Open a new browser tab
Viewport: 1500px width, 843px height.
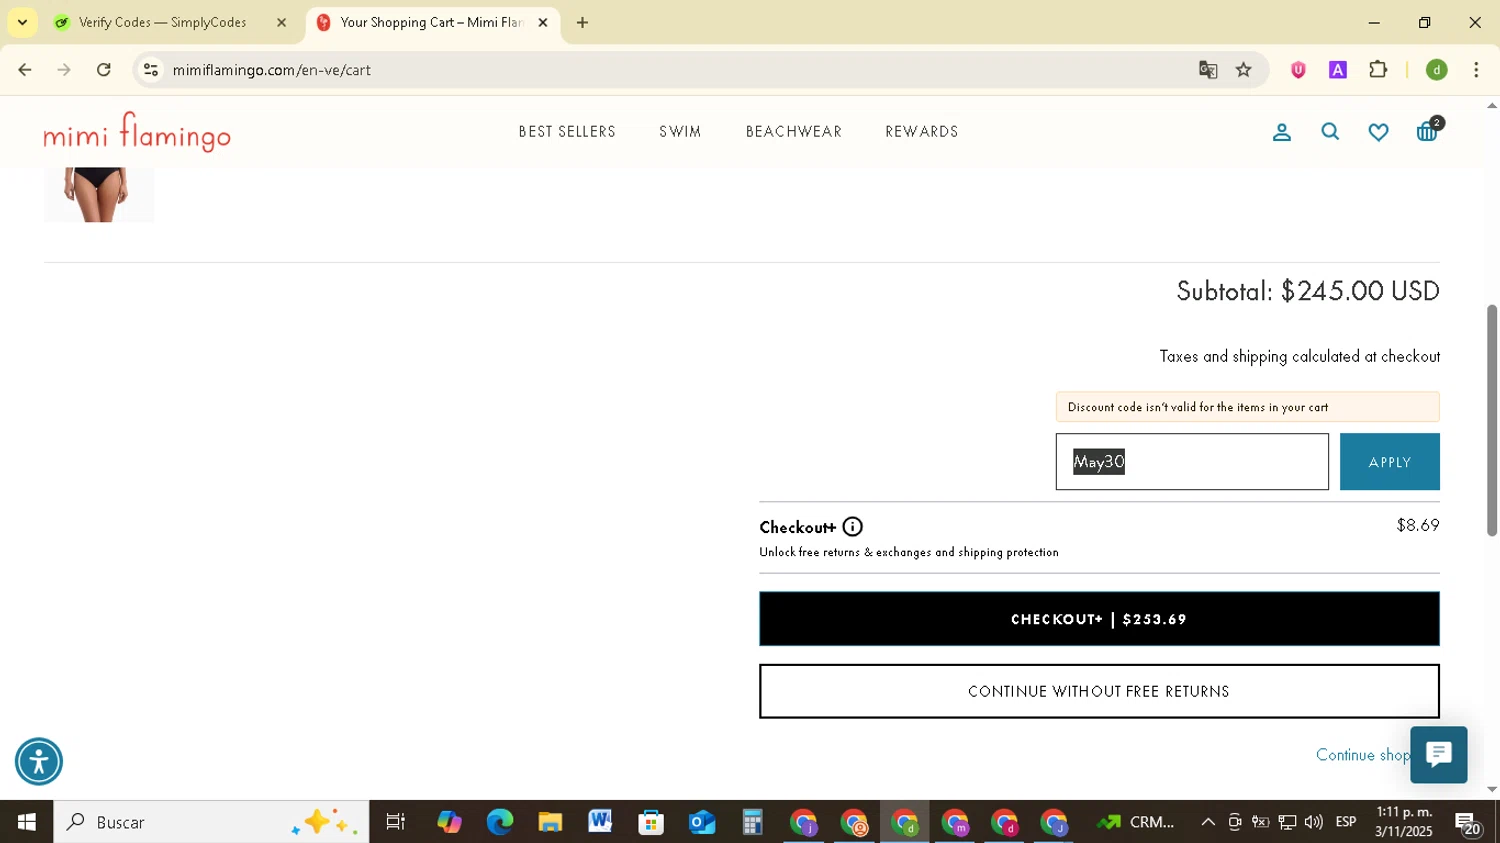point(583,22)
